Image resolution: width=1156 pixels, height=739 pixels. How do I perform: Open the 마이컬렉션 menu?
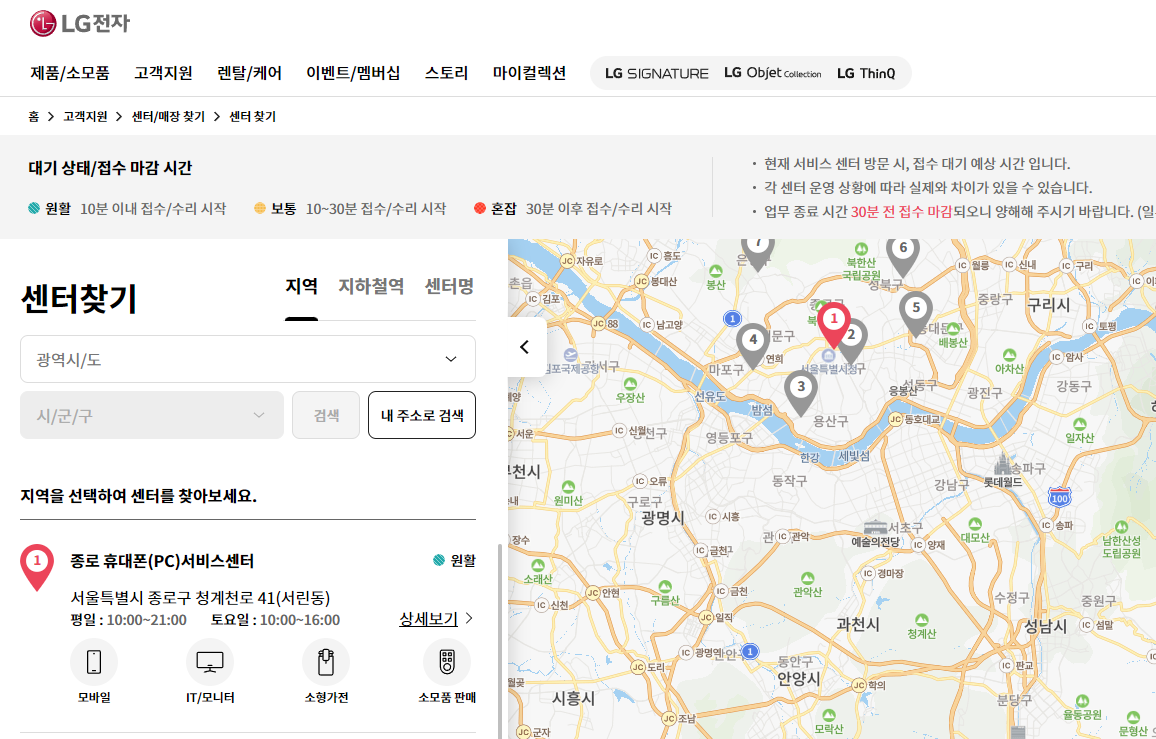tap(529, 73)
